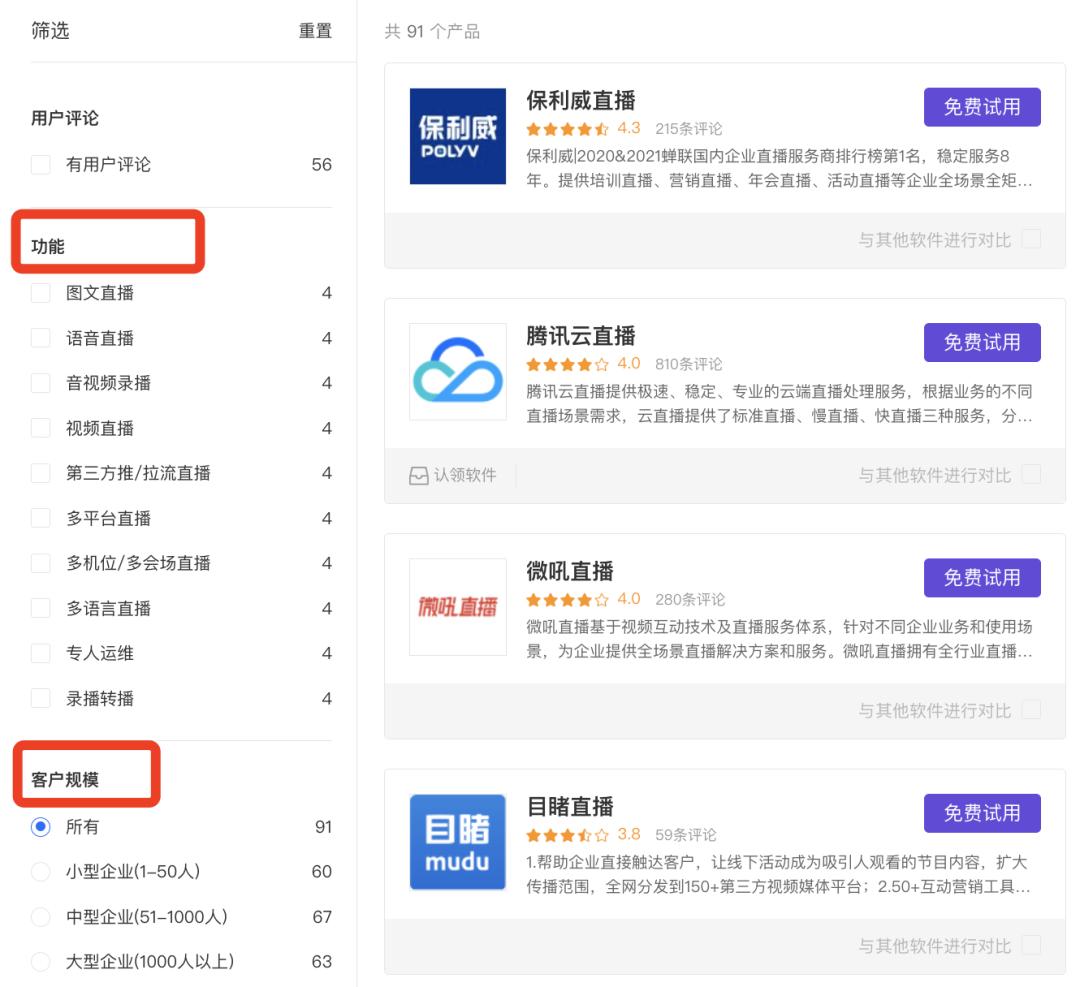Screen dimensions: 1080x987
Task: Click the star rating of 腾讯云直播
Action: (x=567, y=364)
